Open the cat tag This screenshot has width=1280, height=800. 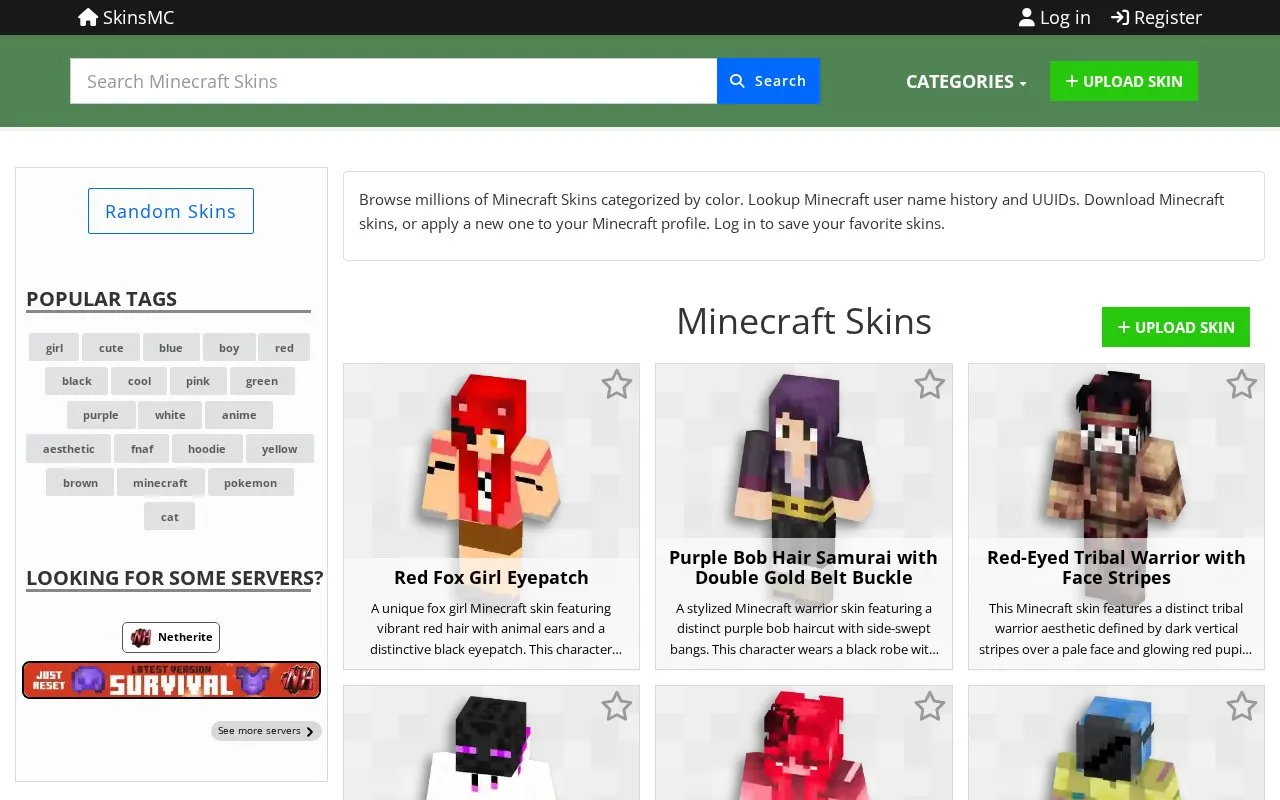(x=170, y=517)
